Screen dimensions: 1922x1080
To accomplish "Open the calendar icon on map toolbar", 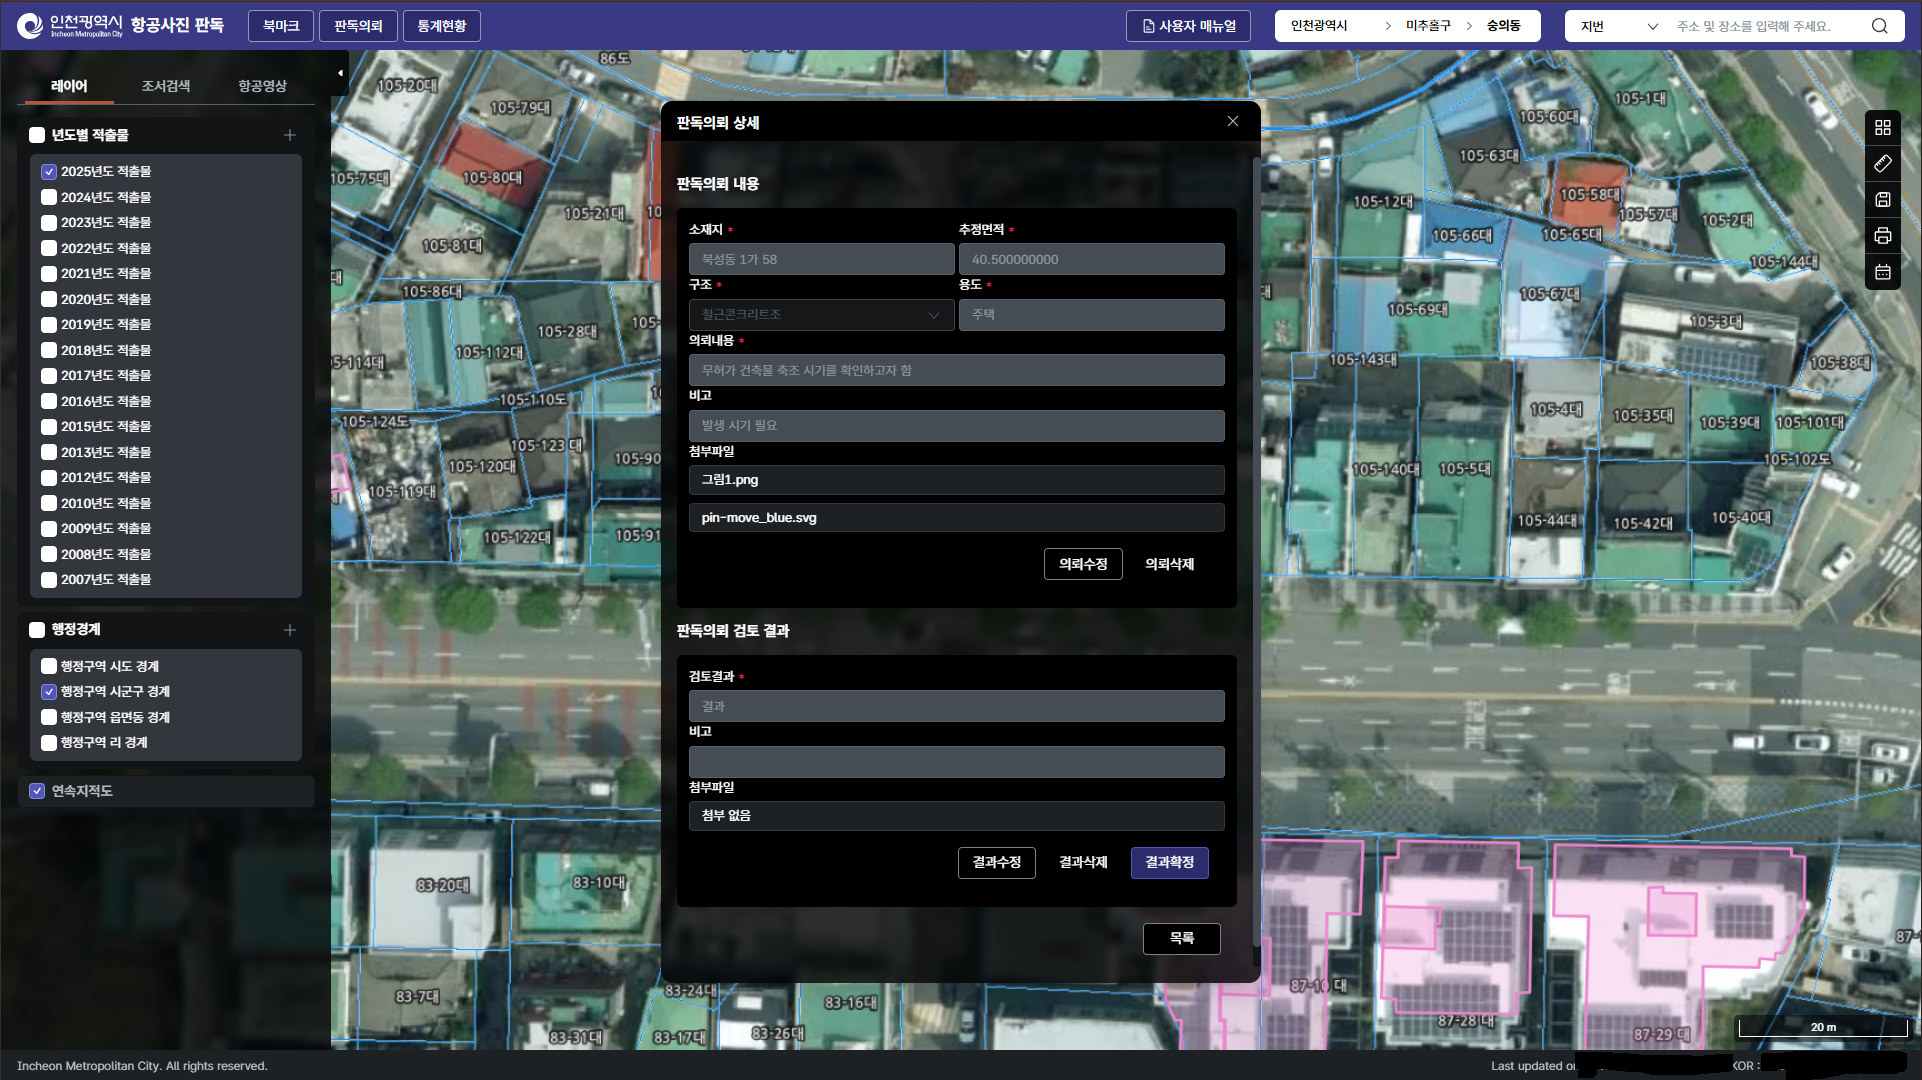I will click(1882, 272).
